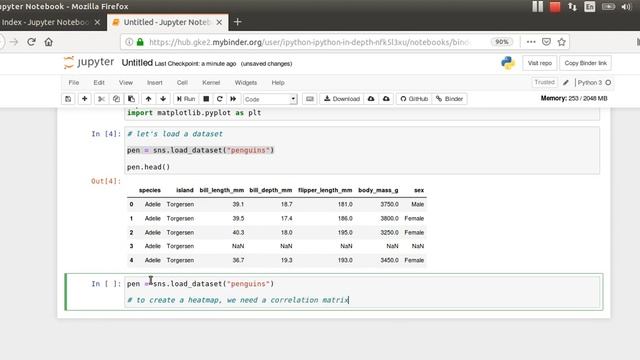Run the selected cell
Image resolution: width=640 pixels, height=360 pixels.
tap(186, 99)
